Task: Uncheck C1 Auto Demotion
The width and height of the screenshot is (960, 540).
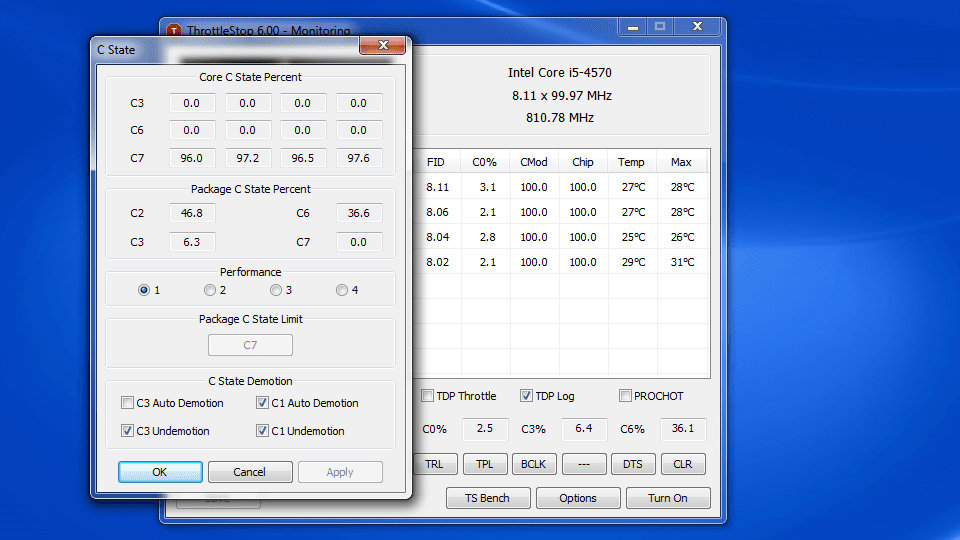Action: click(262, 403)
